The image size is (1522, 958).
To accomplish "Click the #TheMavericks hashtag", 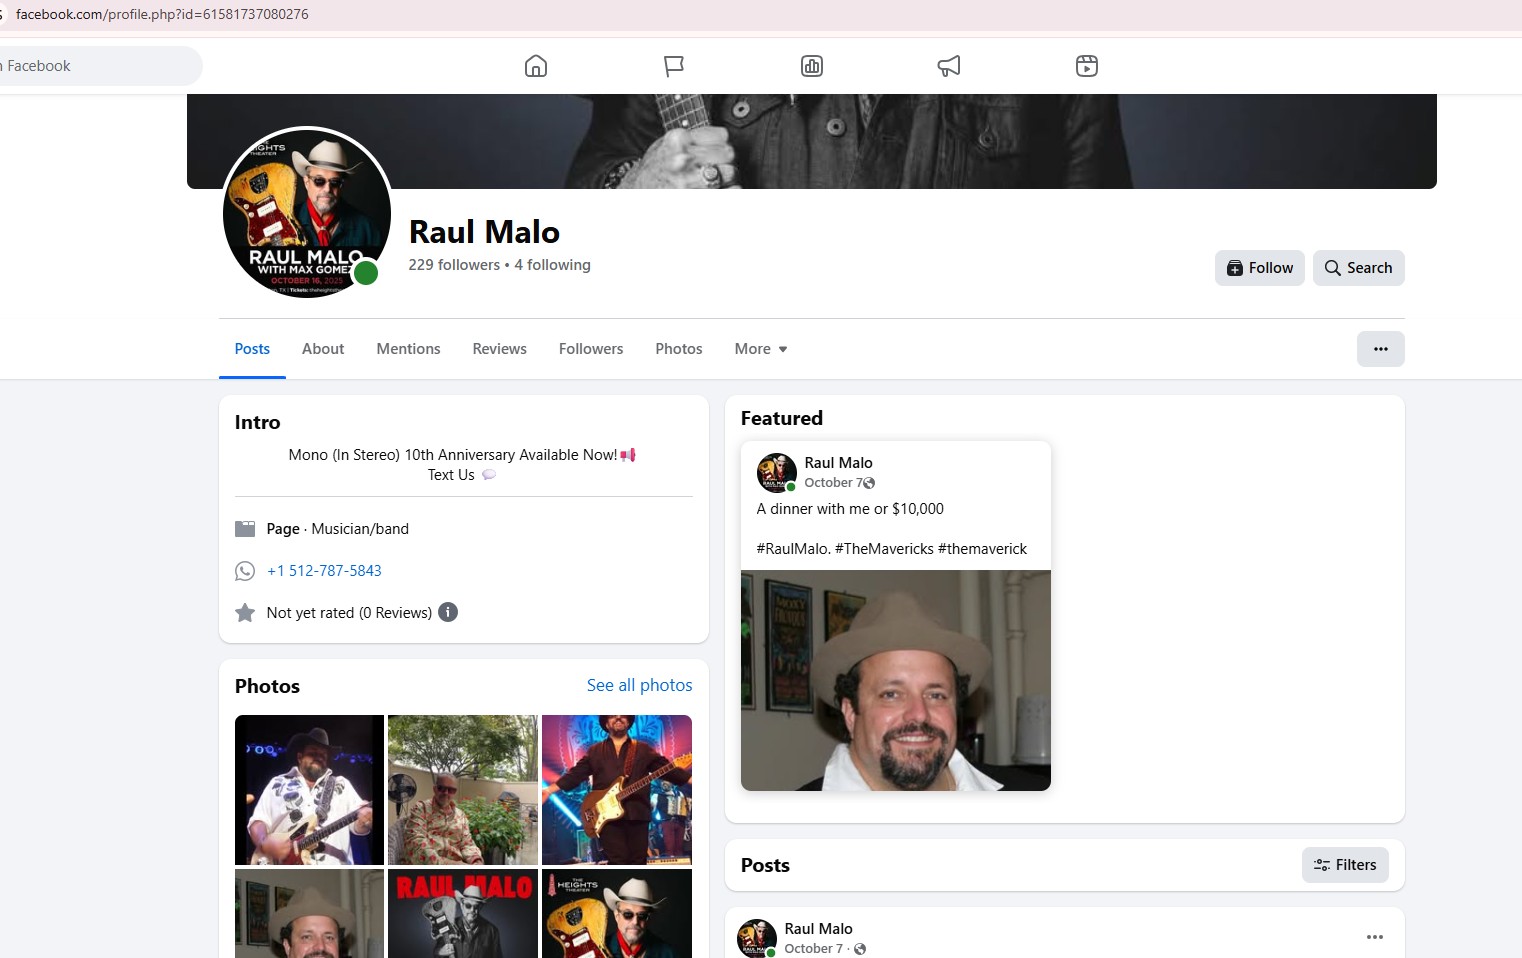I will click(x=884, y=549).
